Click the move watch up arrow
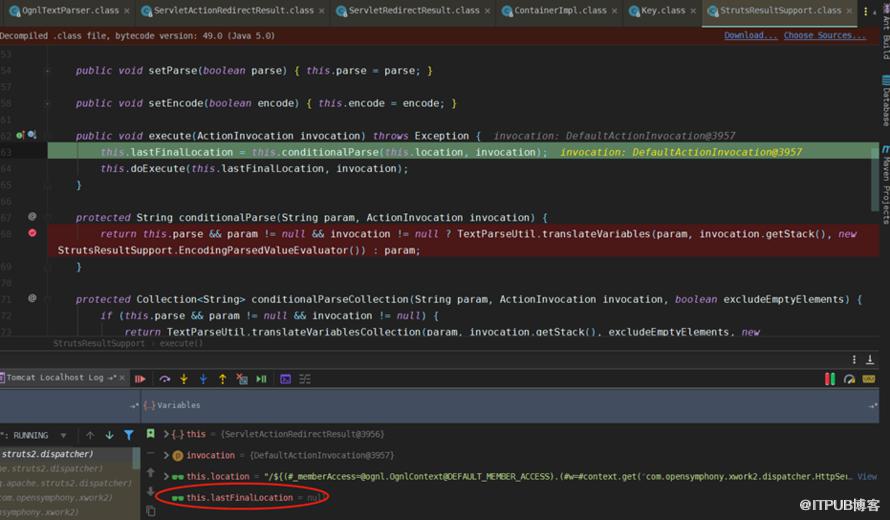 [150, 472]
